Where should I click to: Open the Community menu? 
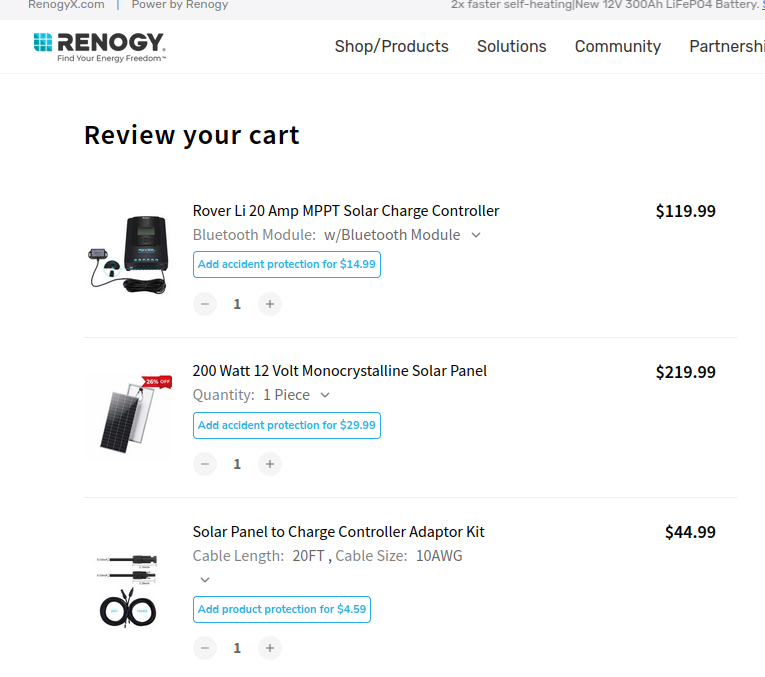tap(617, 46)
